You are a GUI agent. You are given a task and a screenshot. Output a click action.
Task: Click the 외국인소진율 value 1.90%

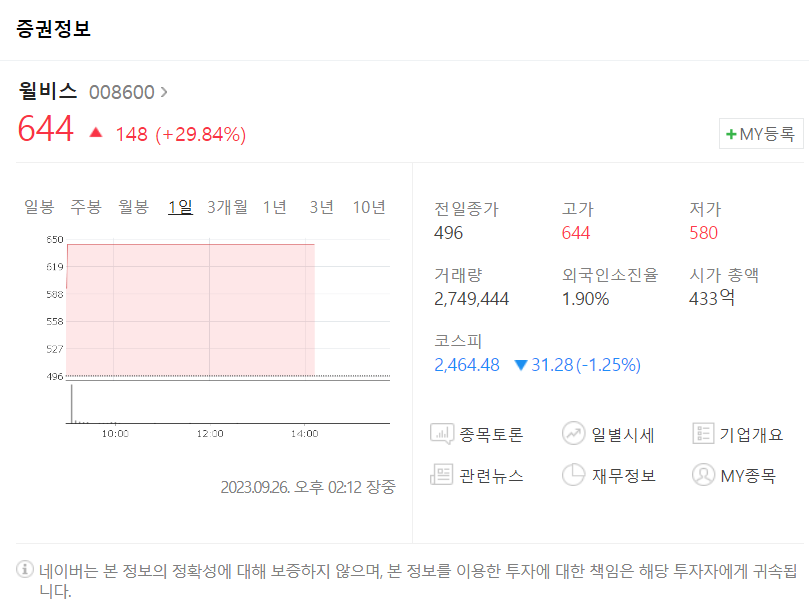click(x=586, y=299)
